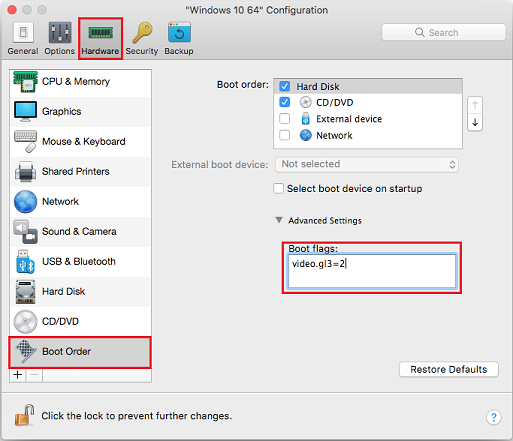Select the Security key icon
Viewport: 513px width, 441px height.
142,33
